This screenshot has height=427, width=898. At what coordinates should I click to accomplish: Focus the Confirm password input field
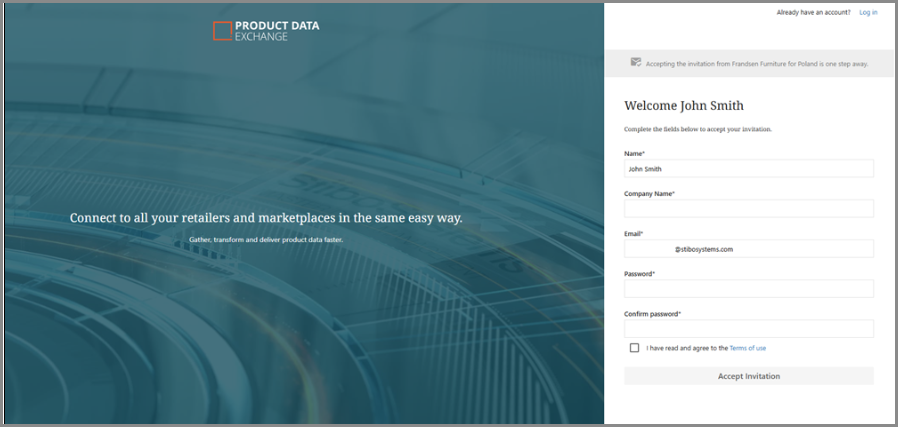coord(748,328)
